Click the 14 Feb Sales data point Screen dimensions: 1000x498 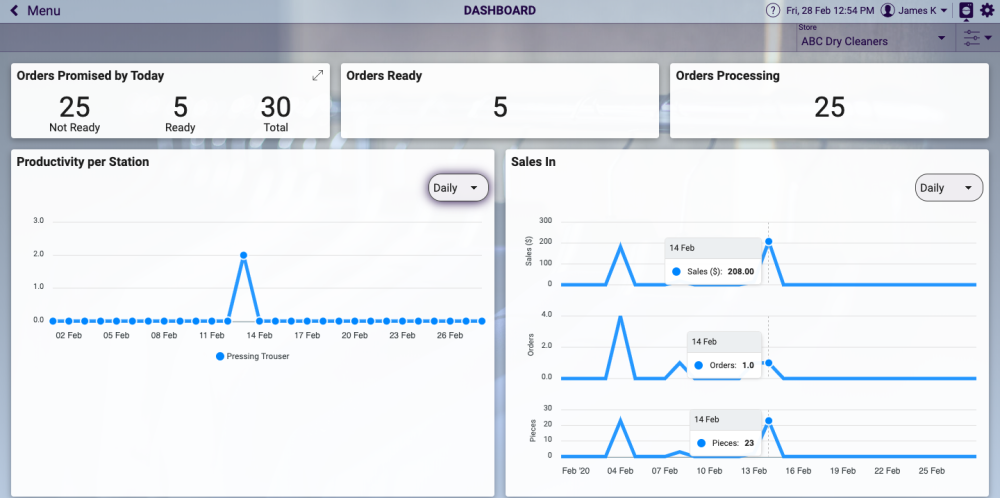click(768, 242)
